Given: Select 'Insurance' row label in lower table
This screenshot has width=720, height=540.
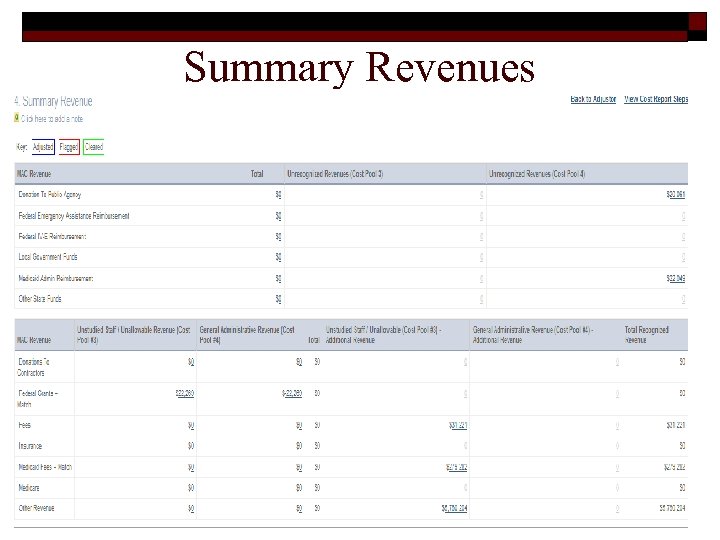Looking at the screenshot, I should click(30, 446).
